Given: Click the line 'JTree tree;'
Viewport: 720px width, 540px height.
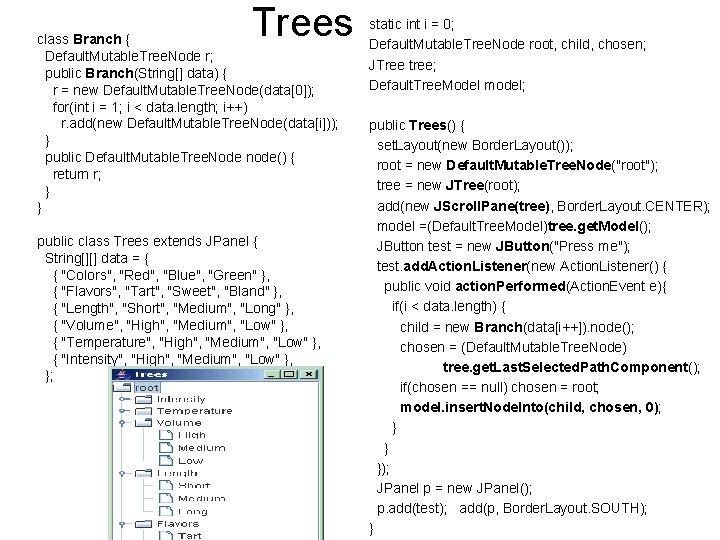Looking at the screenshot, I should [x=402, y=65].
